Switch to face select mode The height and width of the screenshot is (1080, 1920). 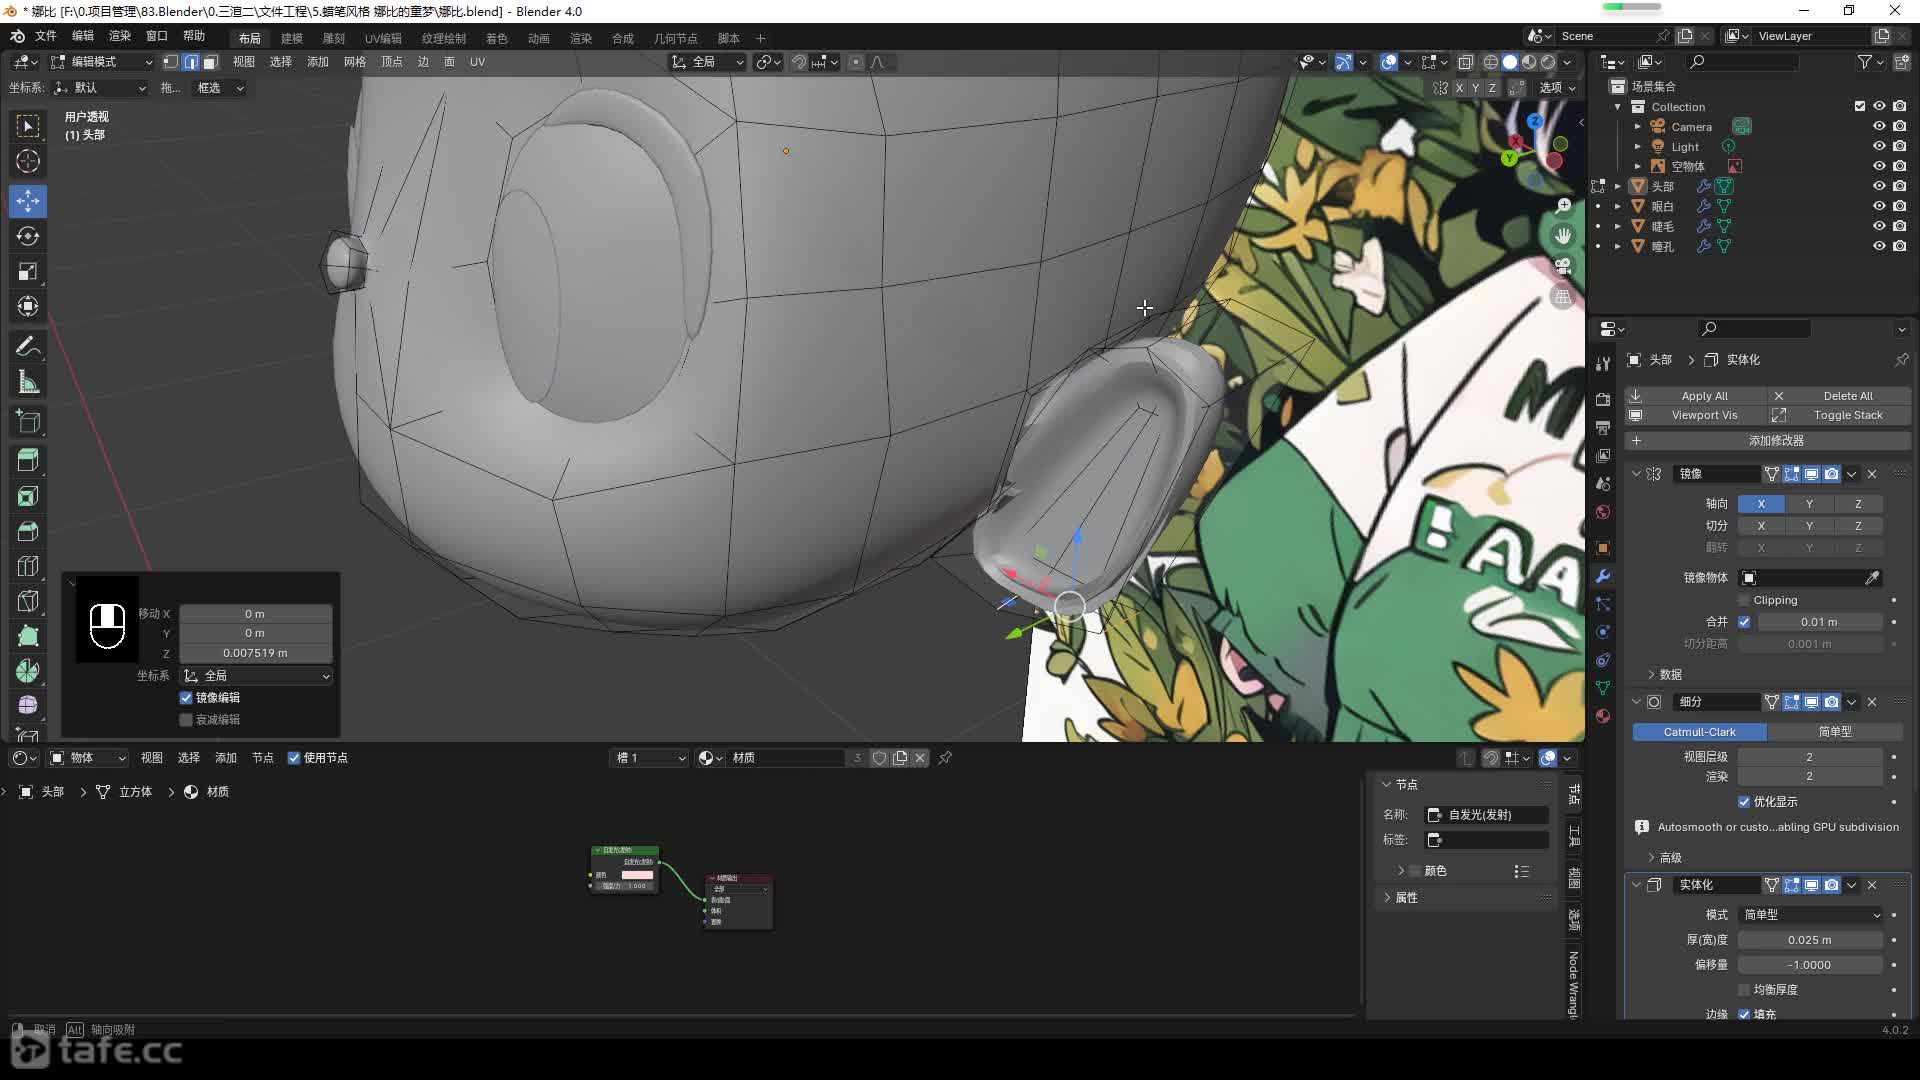(x=210, y=62)
